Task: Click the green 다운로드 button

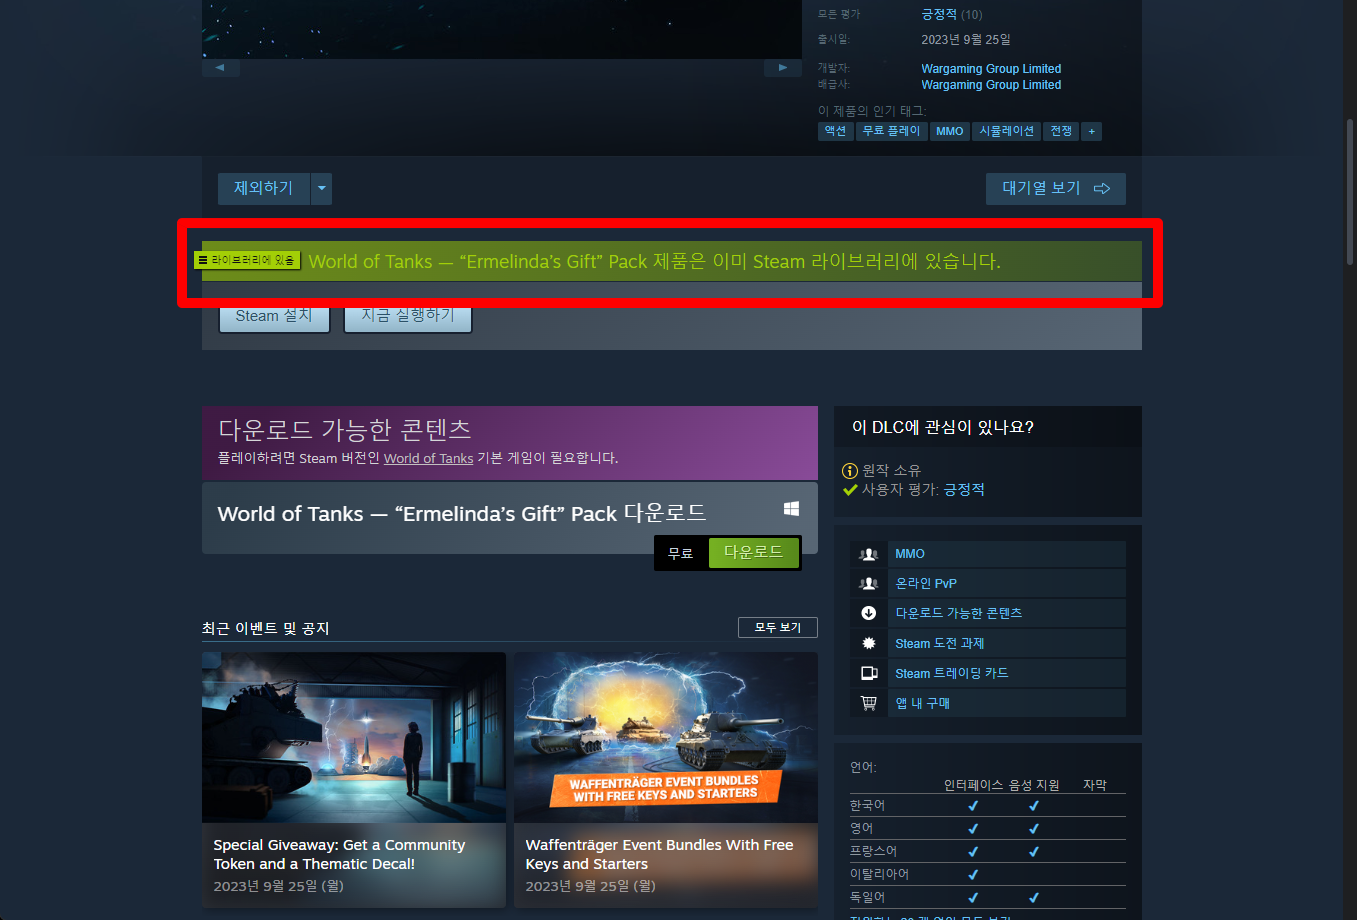Action: pyautogui.click(x=754, y=552)
